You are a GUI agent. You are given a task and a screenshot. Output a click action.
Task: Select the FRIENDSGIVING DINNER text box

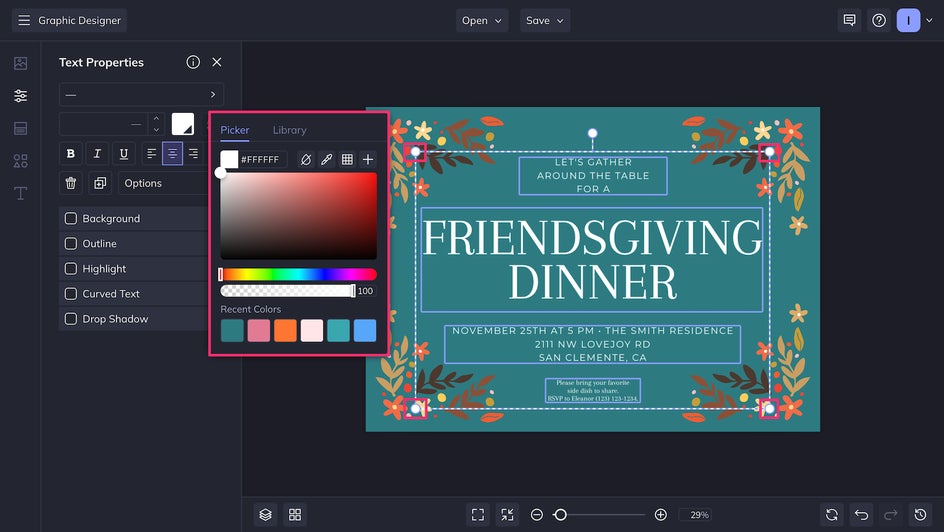[x=592, y=259]
